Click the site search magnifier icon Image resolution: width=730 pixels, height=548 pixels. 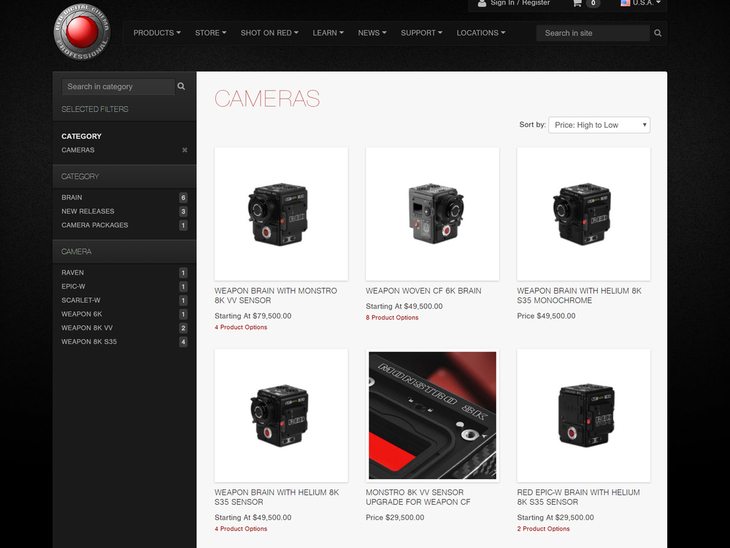[657, 33]
